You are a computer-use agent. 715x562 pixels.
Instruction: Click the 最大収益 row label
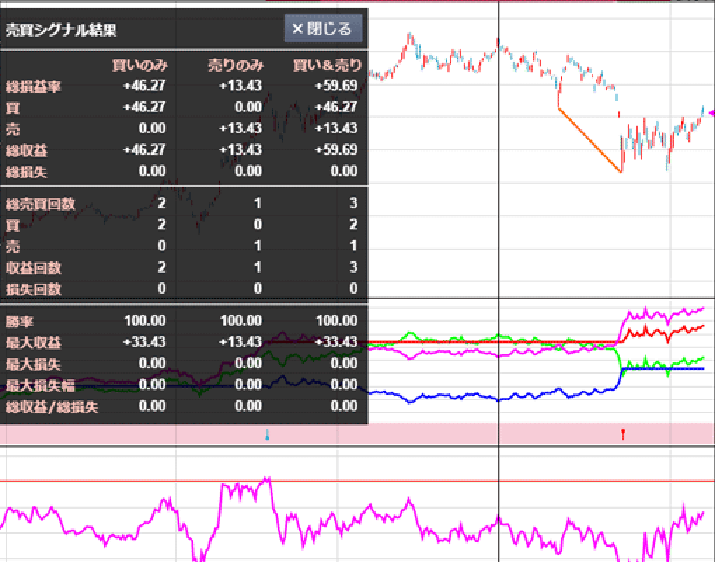coord(34,342)
